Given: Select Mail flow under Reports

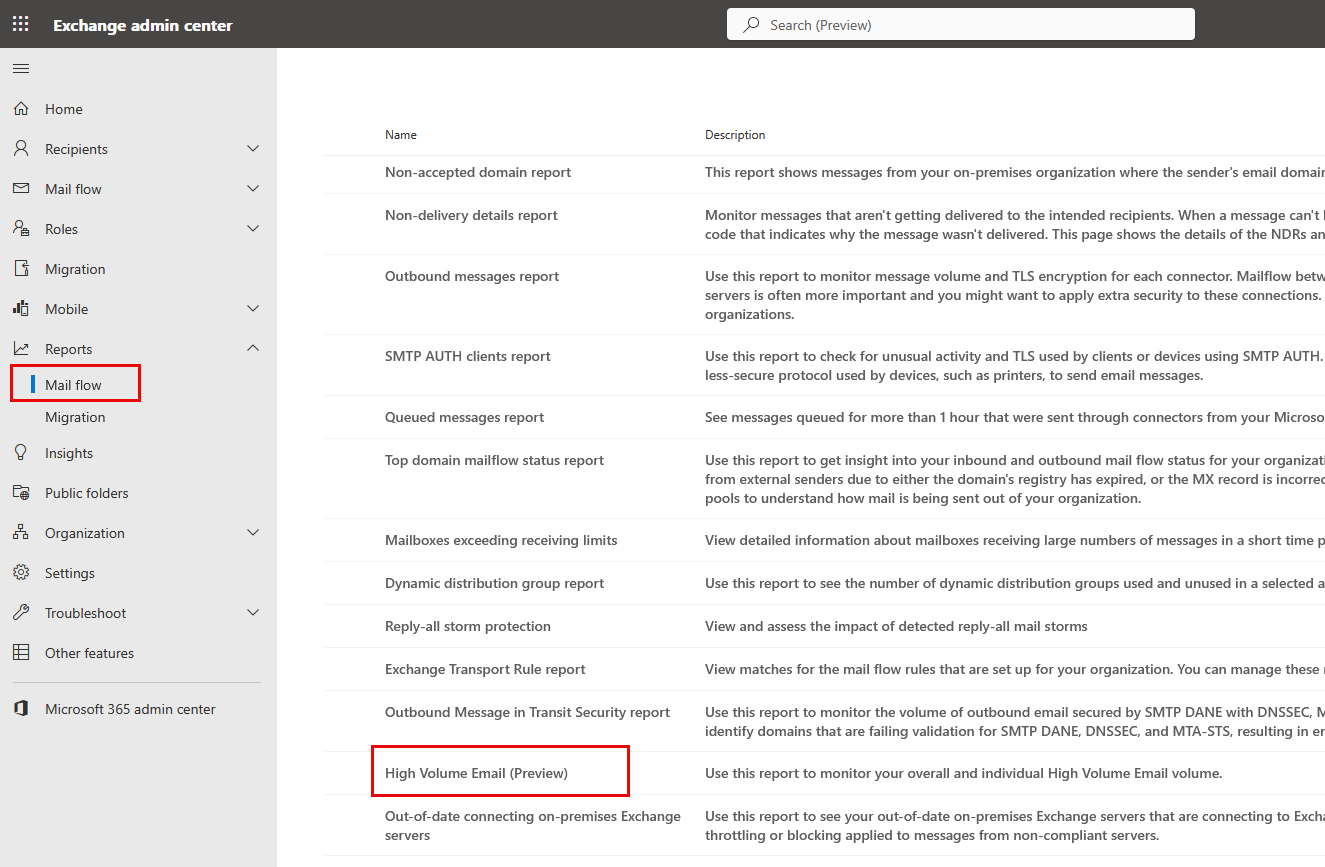Looking at the screenshot, I should 73,385.
